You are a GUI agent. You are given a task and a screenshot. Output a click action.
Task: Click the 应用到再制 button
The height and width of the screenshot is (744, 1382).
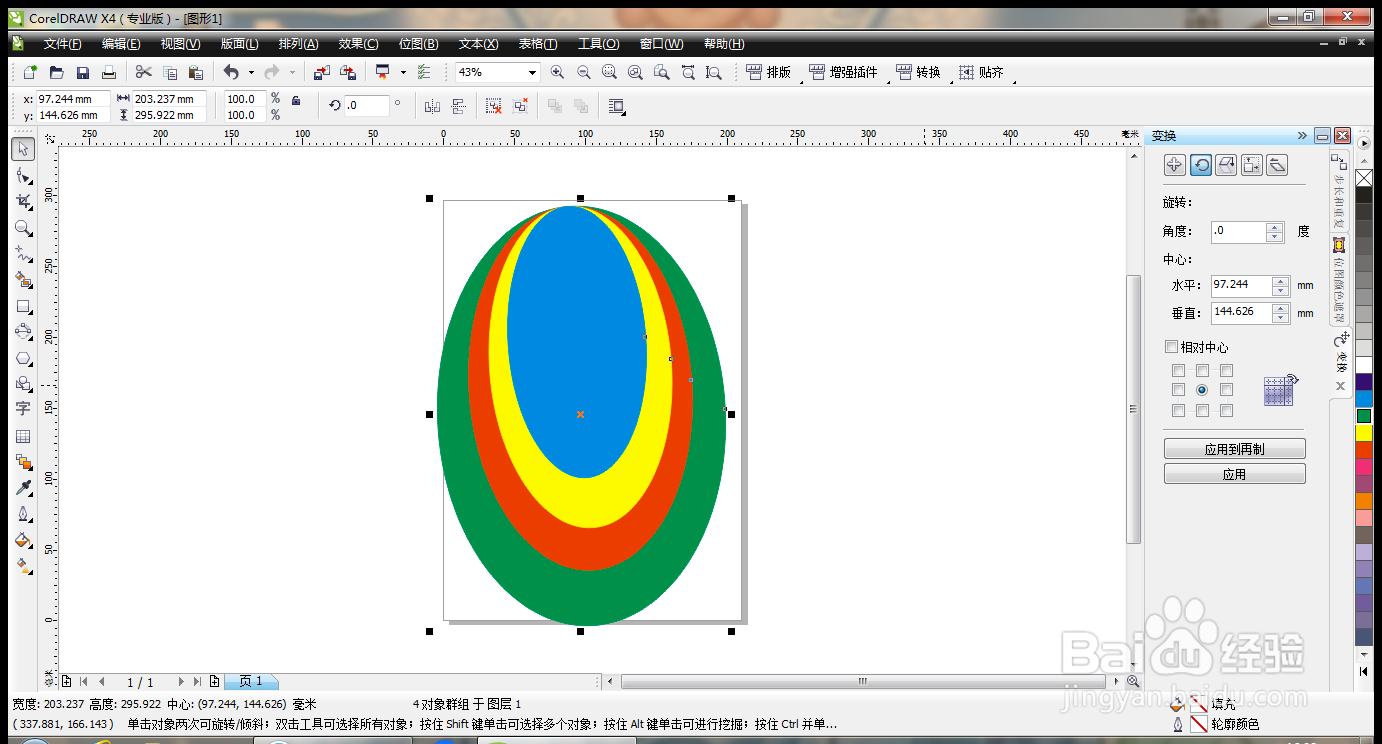coord(1234,449)
